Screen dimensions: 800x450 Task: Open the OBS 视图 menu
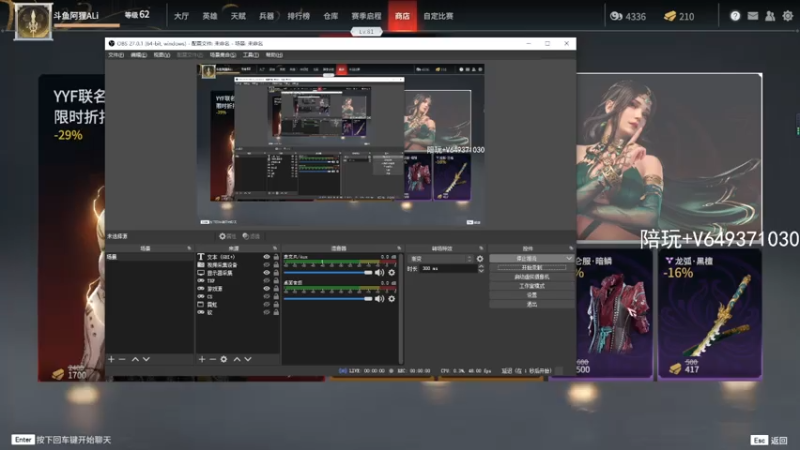(162, 55)
